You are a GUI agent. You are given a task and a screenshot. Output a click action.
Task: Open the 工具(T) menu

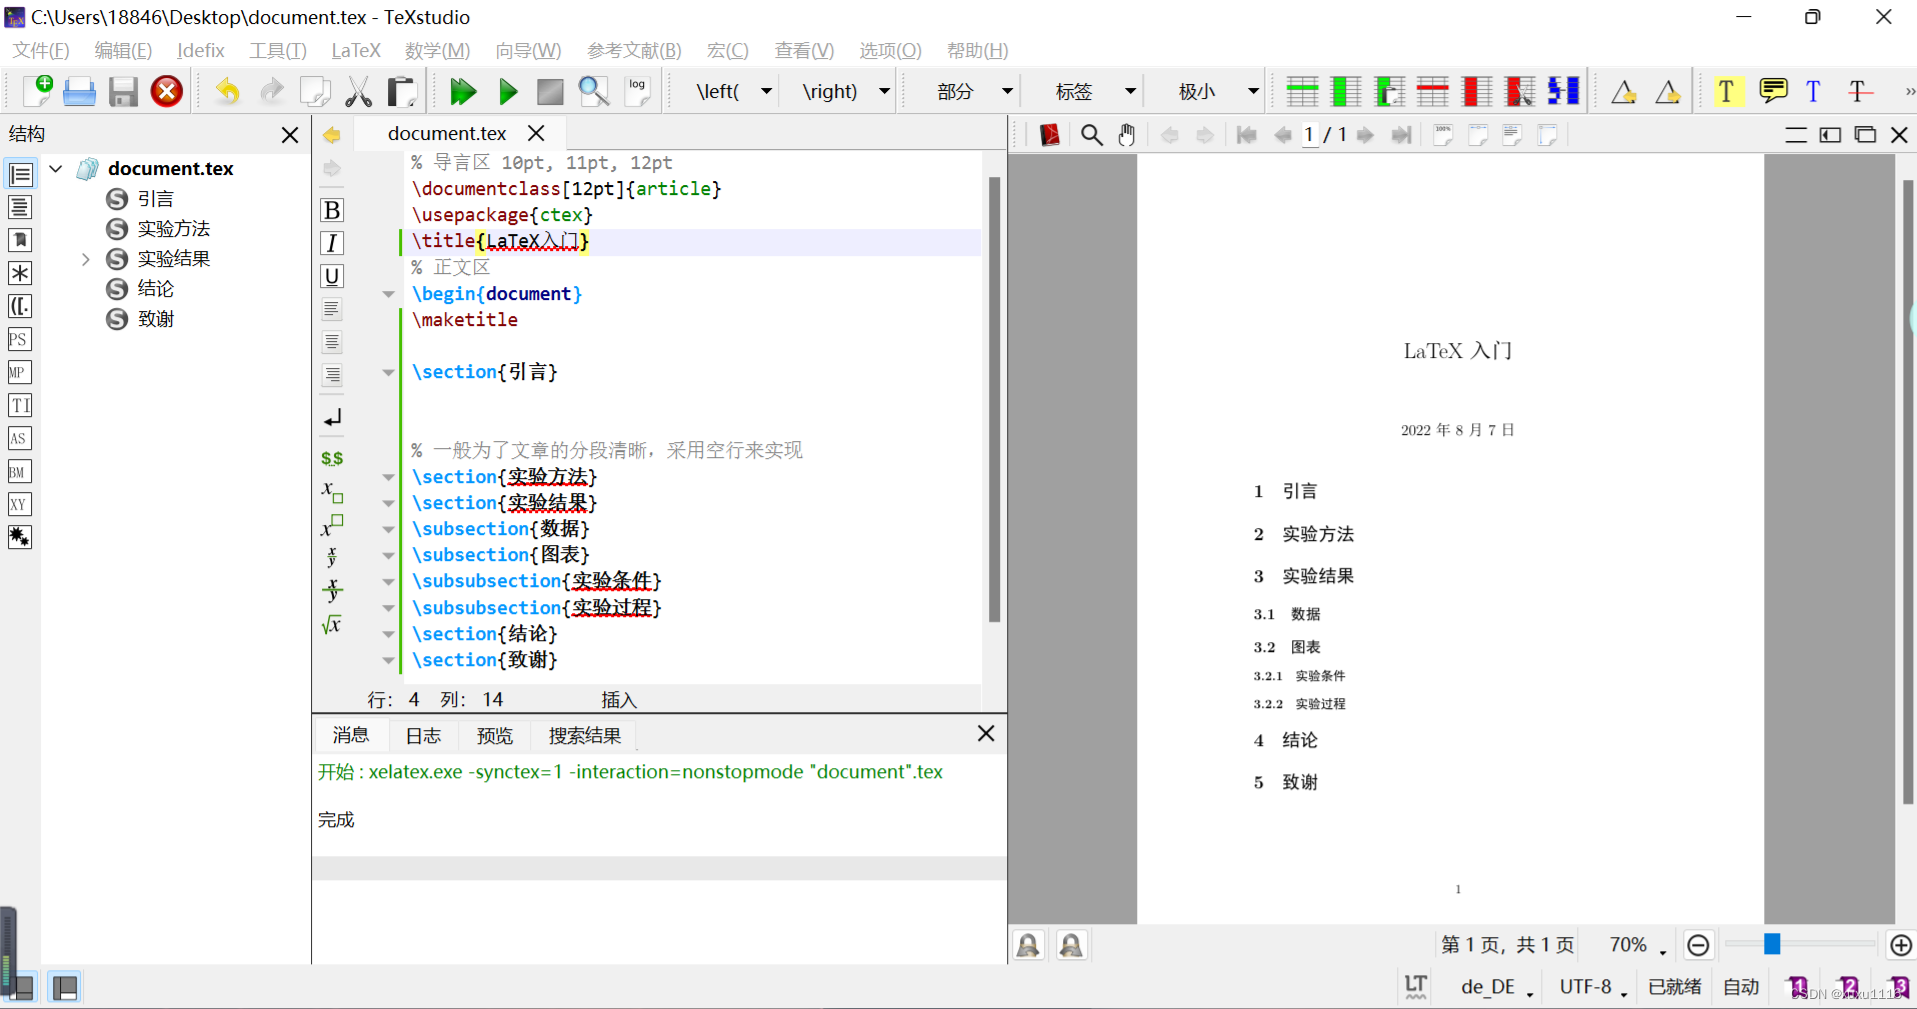(278, 50)
